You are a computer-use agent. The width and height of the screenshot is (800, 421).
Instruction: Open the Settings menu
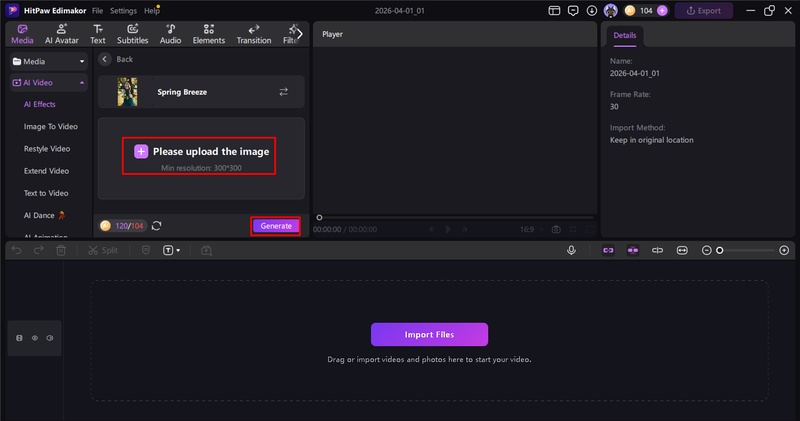(123, 11)
